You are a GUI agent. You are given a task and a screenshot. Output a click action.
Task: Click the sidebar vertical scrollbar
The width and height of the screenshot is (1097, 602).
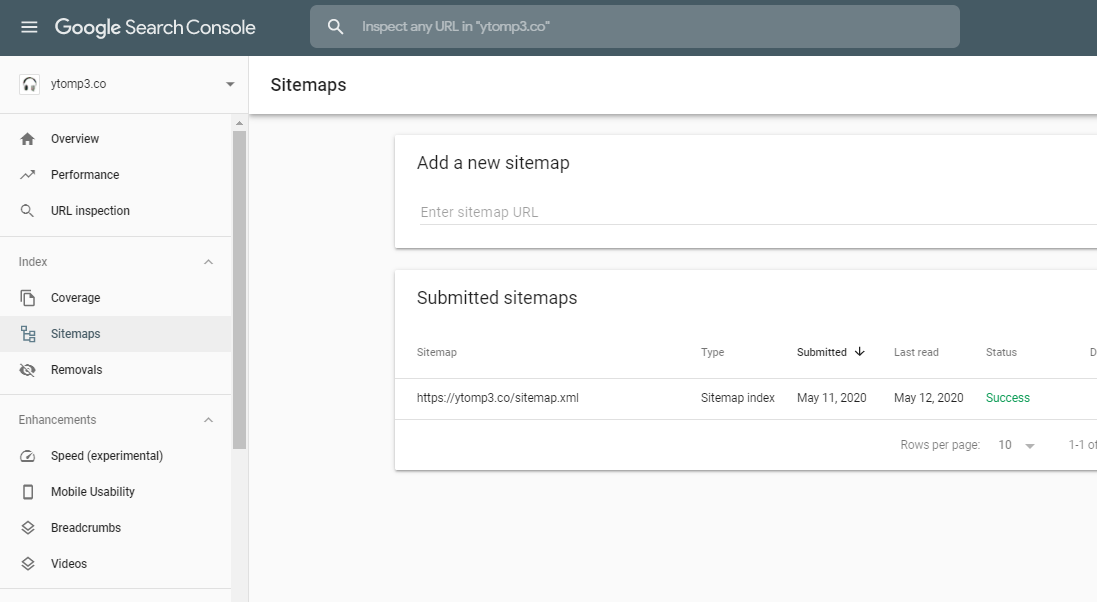pyautogui.click(x=239, y=290)
